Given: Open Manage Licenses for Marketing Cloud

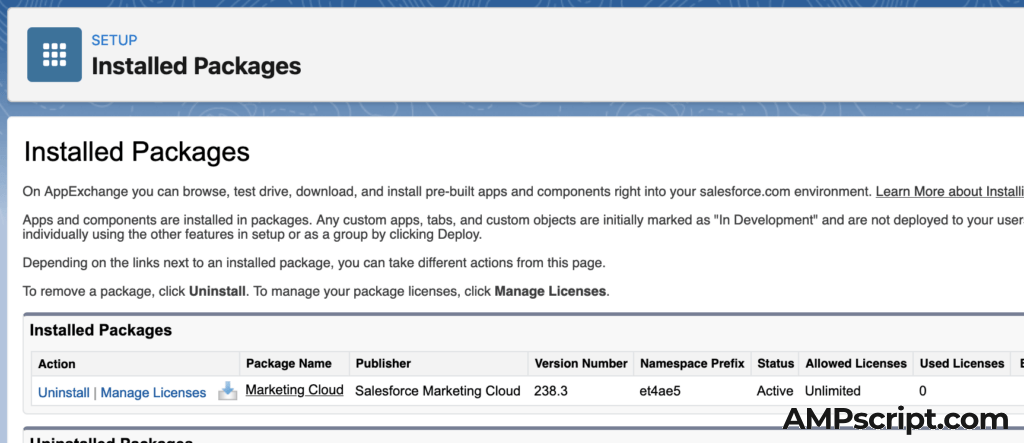Looking at the screenshot, I should 153,393.
